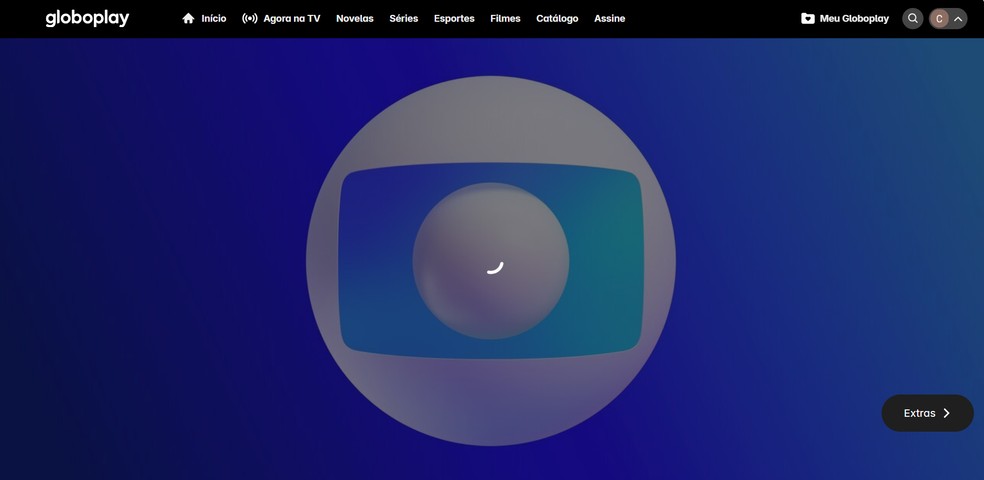Screen dimensions: 984x480
Task: Click the profile avatar C
Action: [939, 19]
